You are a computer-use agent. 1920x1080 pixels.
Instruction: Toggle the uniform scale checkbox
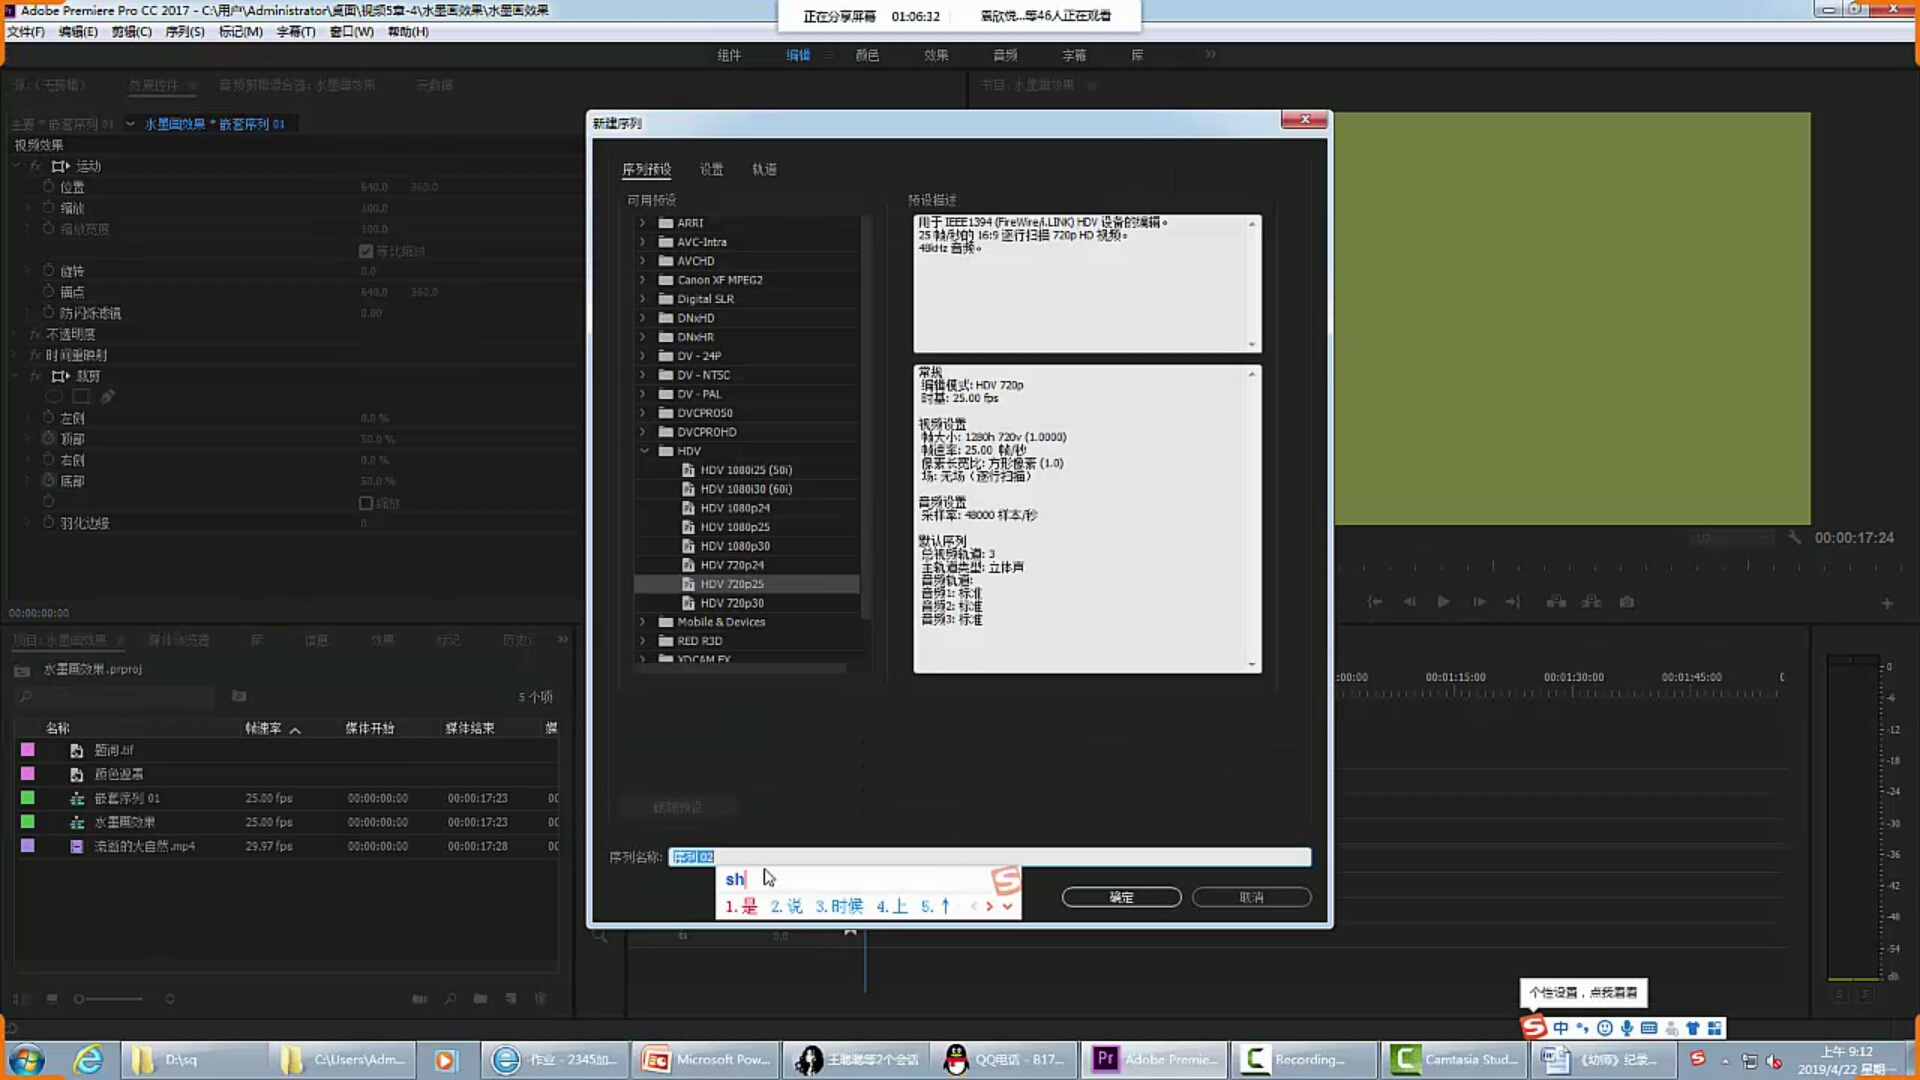click(366, 251)
